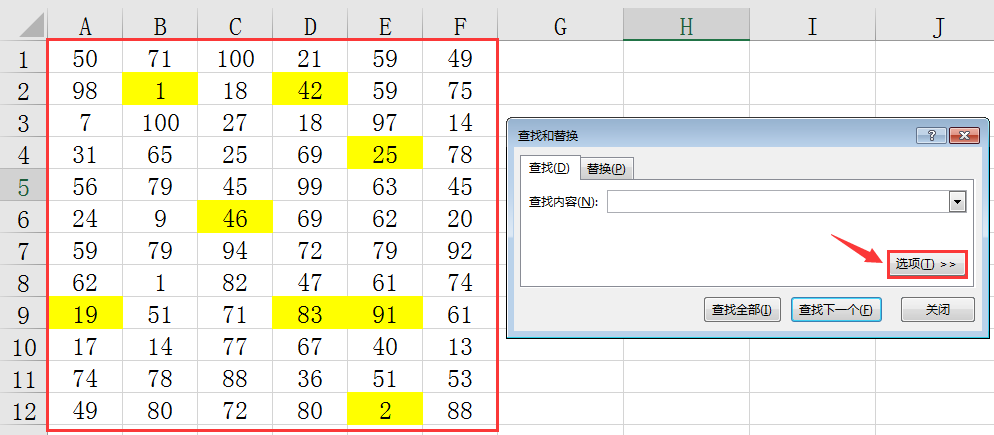
Task: Select column F header
Action: click(460, 26)
